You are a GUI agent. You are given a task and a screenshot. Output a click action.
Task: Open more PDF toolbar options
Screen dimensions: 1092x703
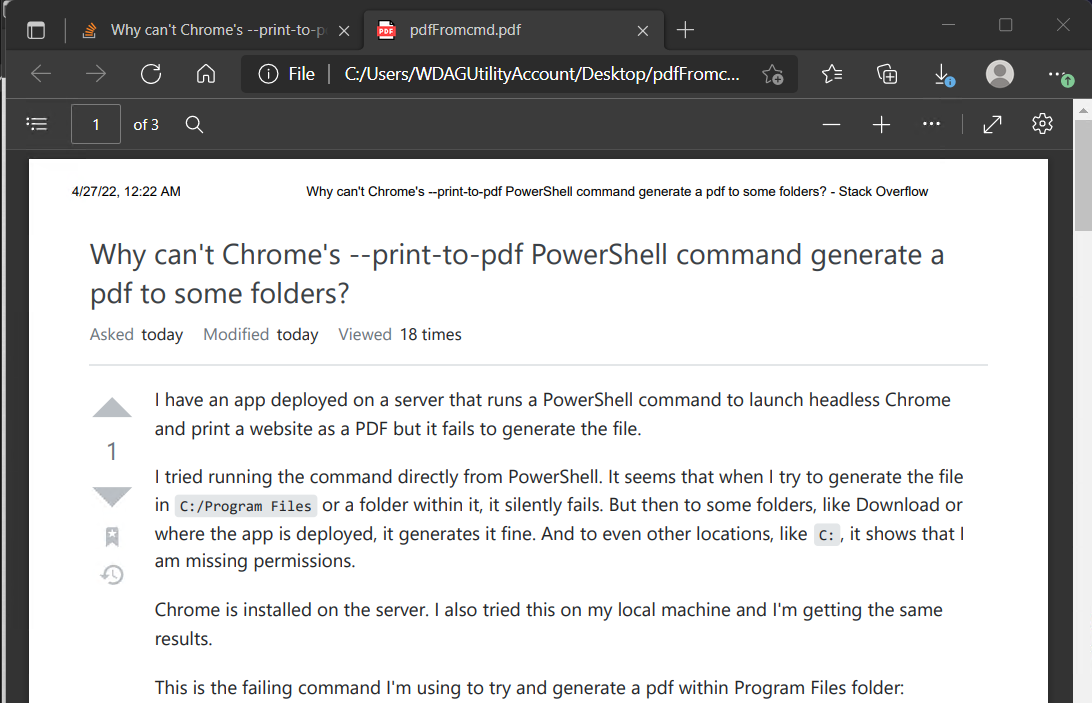tap(931, 124)
